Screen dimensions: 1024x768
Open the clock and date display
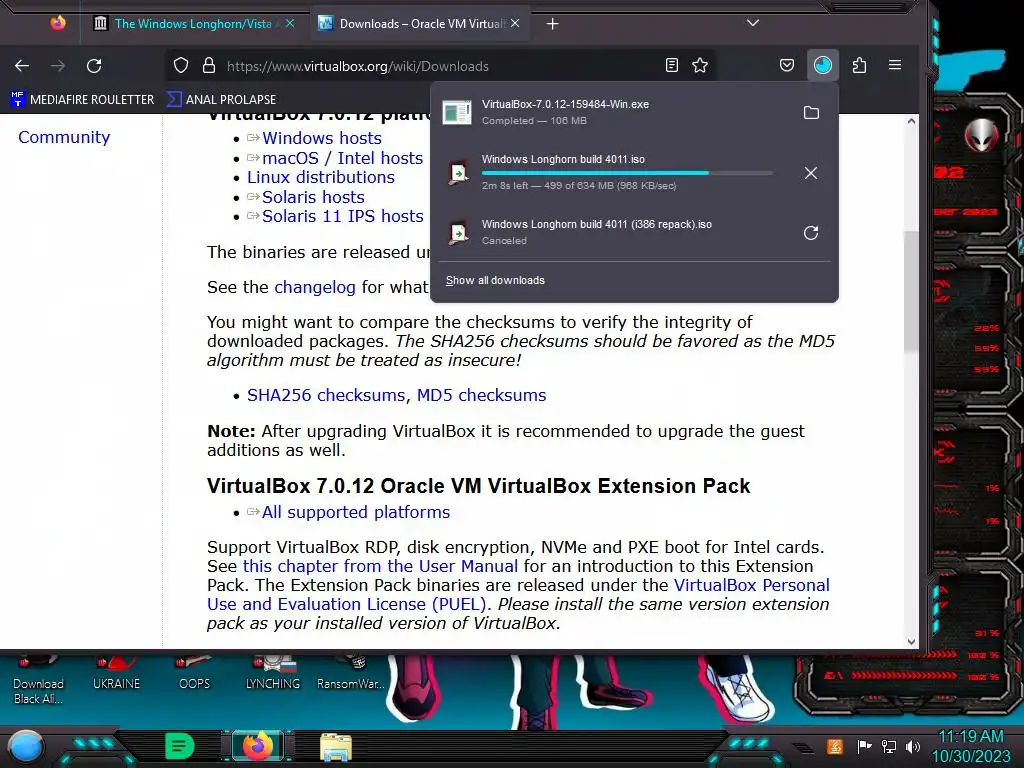pyautogui.click(x=971, y=746)
